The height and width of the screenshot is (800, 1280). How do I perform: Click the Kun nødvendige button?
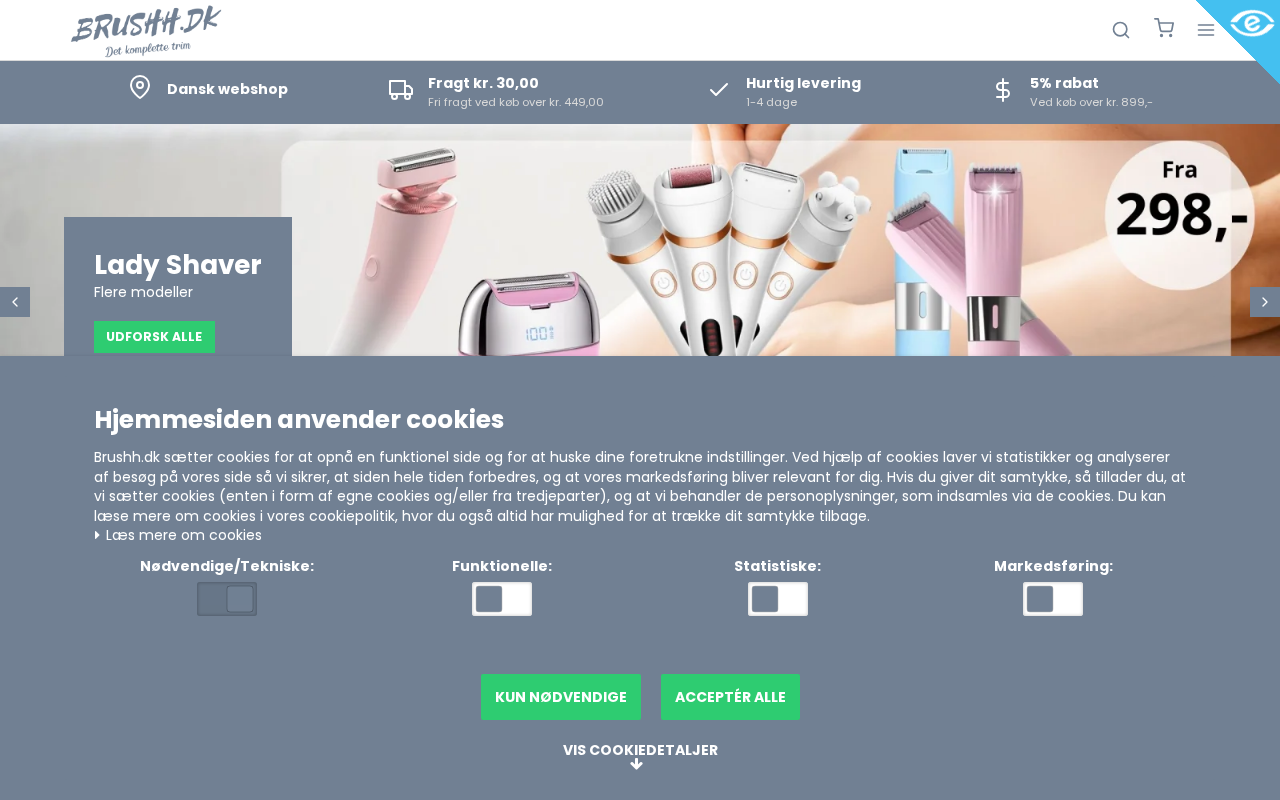[561, 697]
